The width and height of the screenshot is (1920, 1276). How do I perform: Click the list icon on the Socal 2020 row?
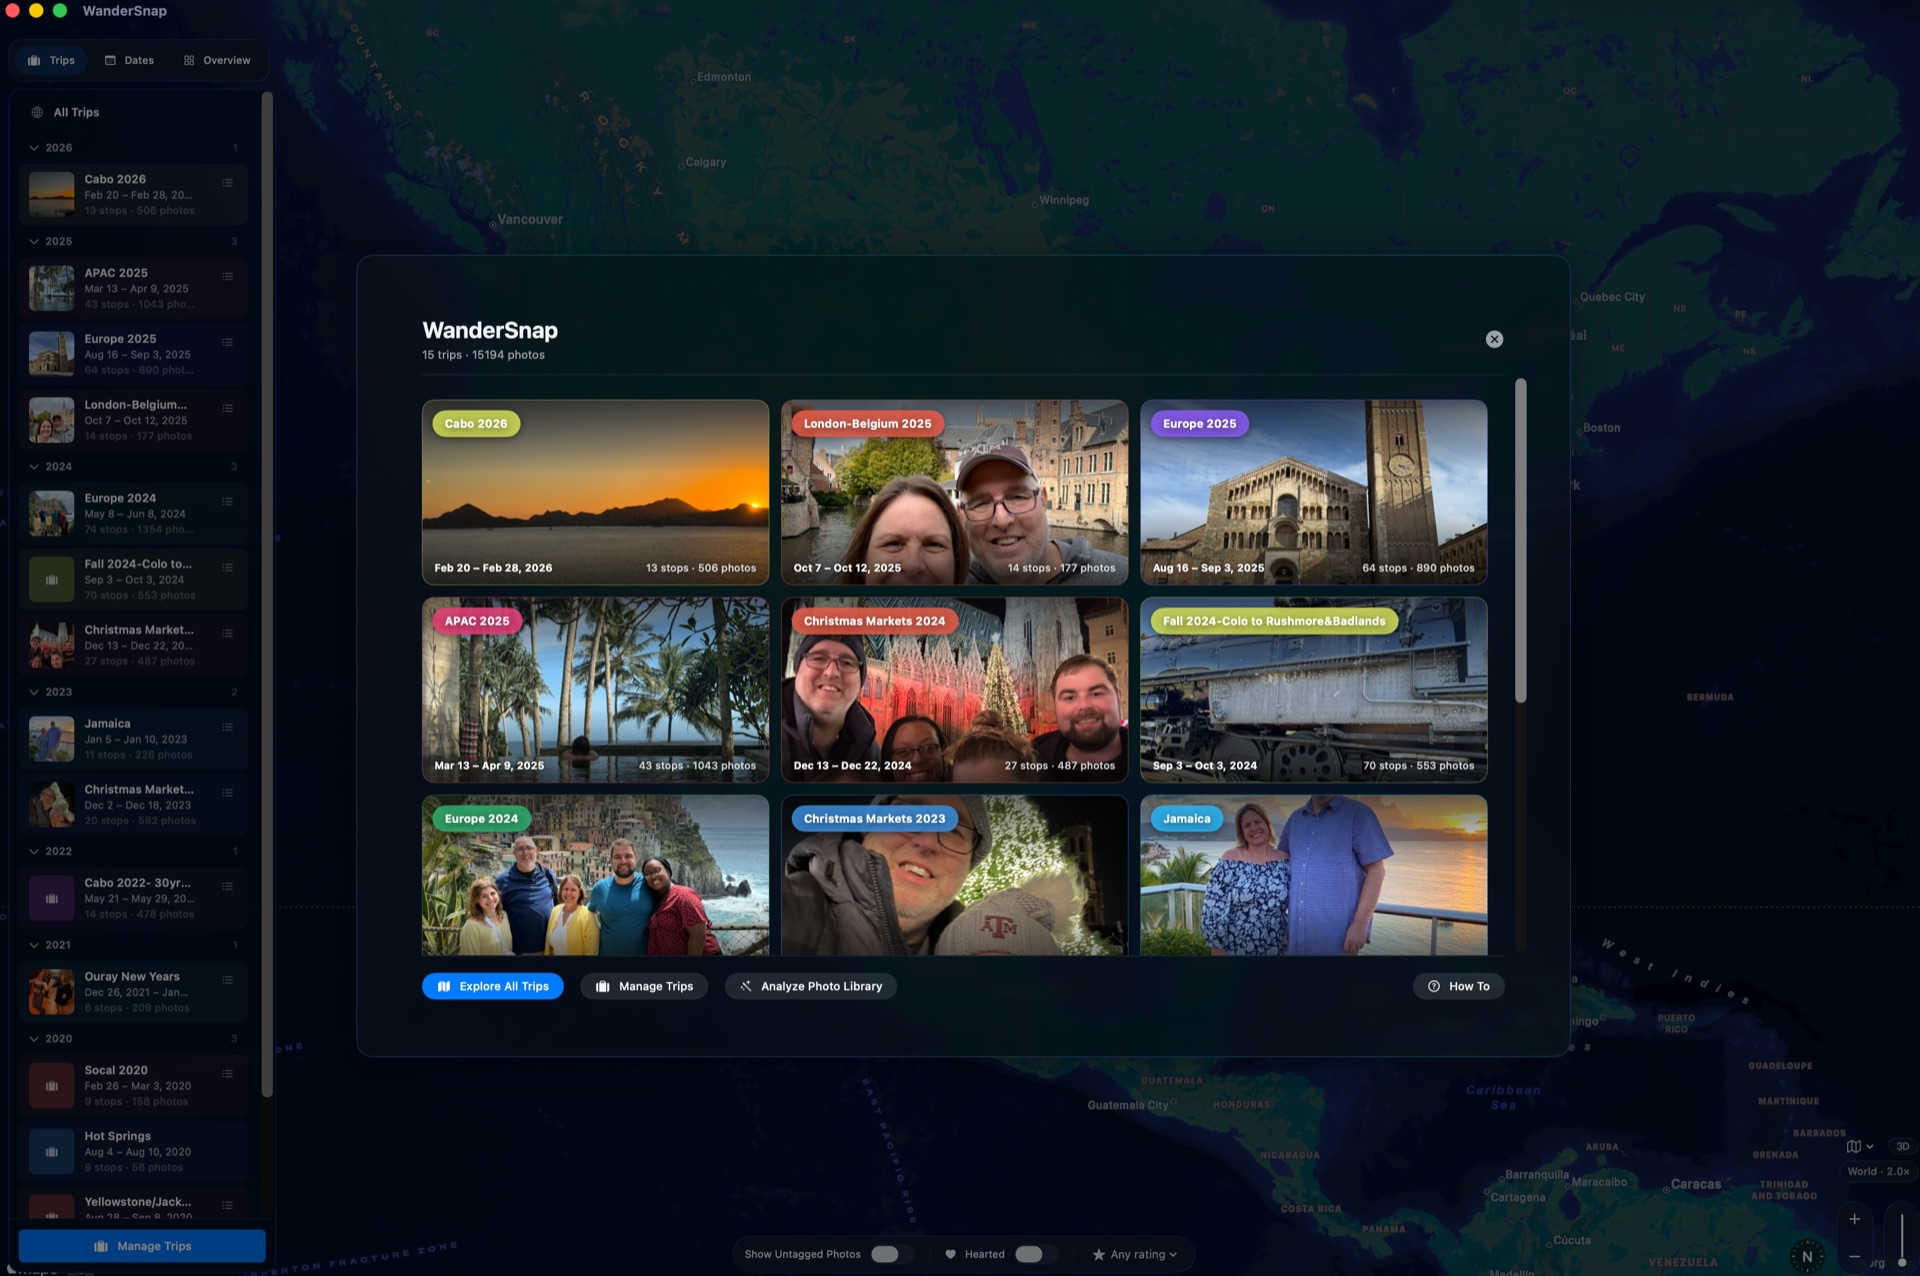pyautogui.click(x=227, y=1073)
